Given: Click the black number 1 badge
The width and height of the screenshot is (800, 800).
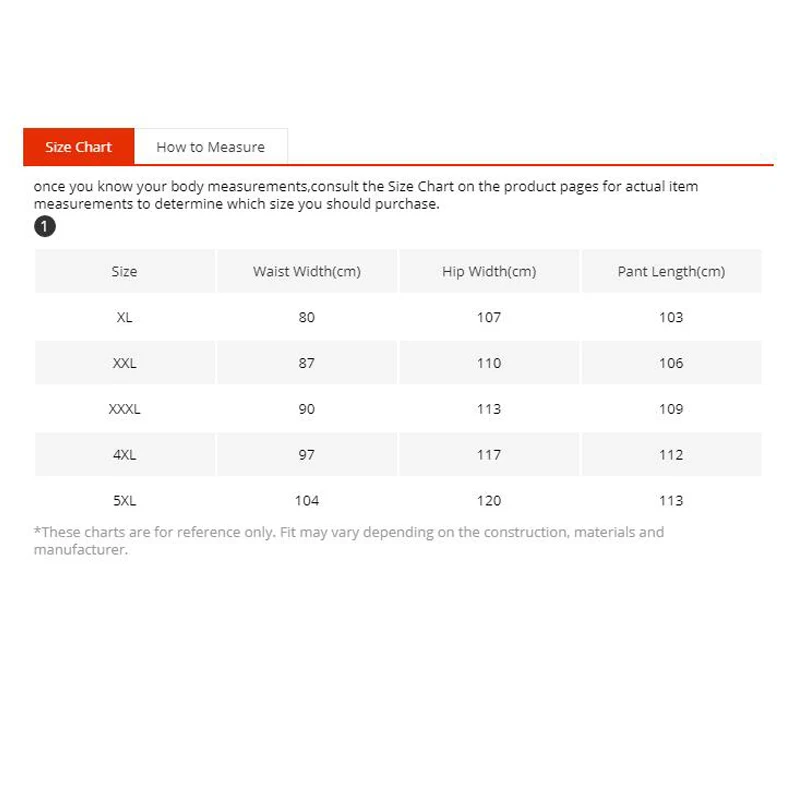Looking at the screenshot, I should [x=45, y=227].
